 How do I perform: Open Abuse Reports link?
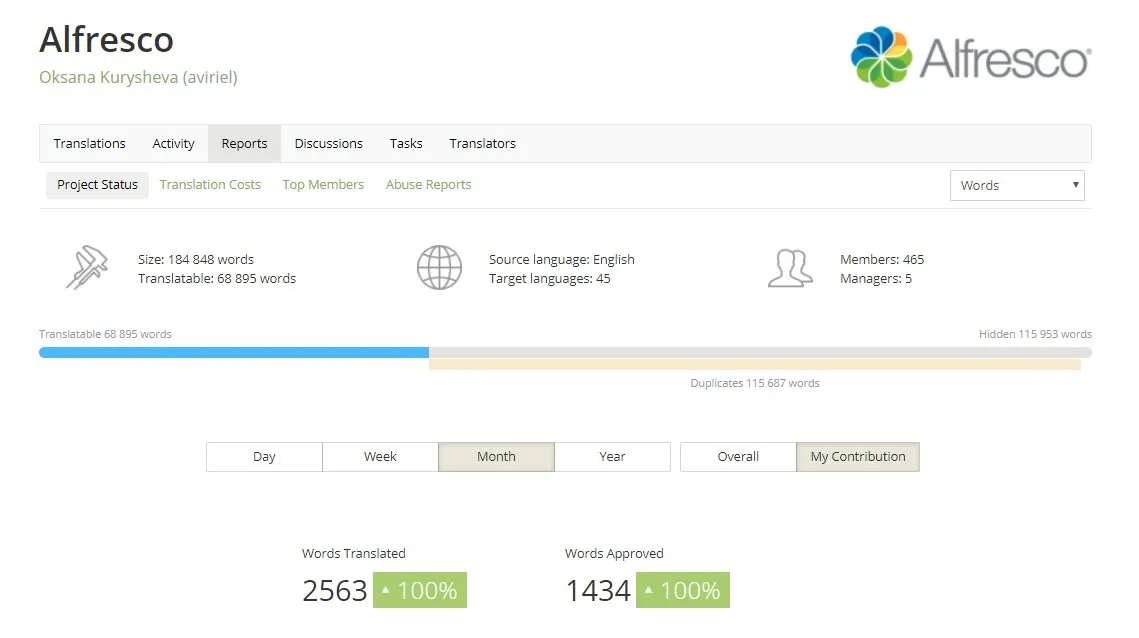tap(429, 185)
